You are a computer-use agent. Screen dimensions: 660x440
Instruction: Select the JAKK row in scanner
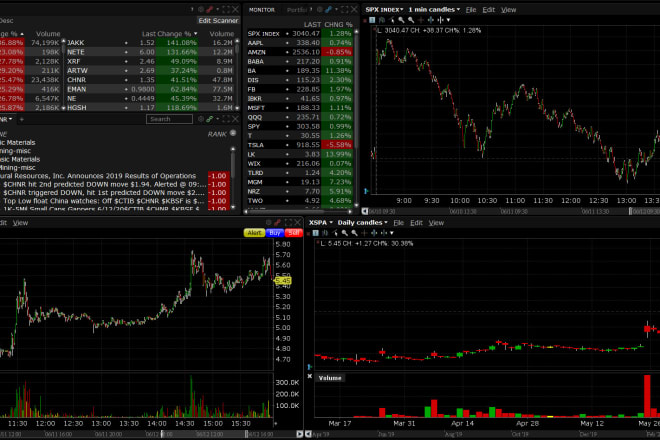tap(150, 43)
